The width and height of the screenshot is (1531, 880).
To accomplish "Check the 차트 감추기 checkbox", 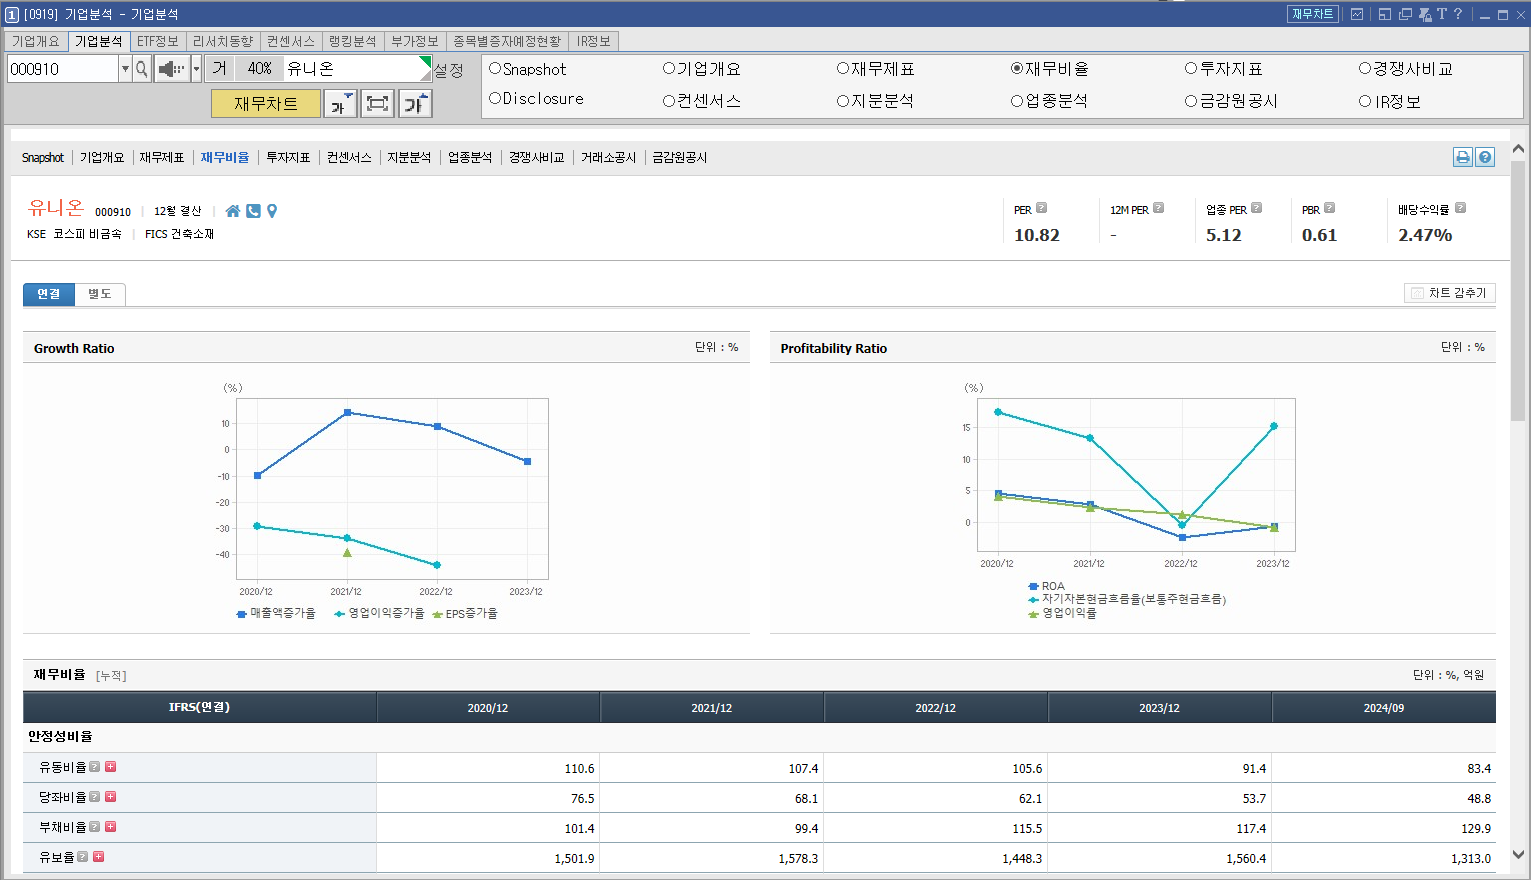I will tap(1417, 293).
